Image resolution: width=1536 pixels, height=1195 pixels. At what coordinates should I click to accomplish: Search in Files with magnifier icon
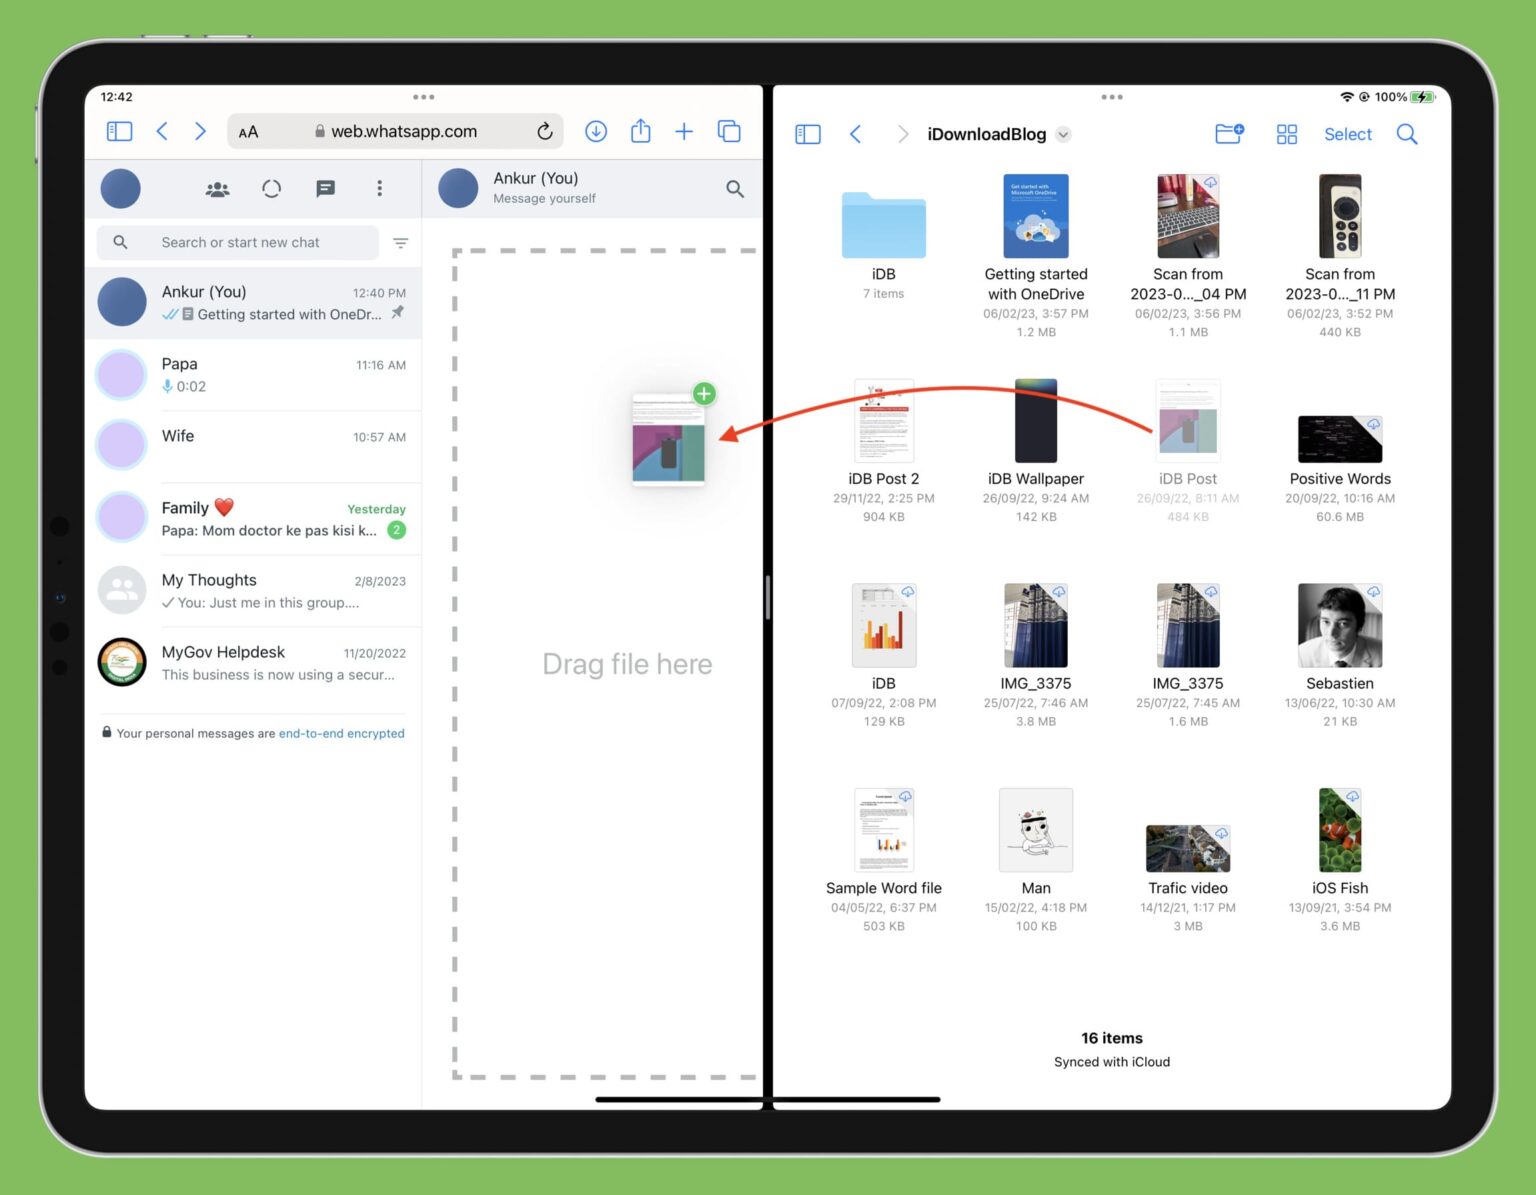1407,134
